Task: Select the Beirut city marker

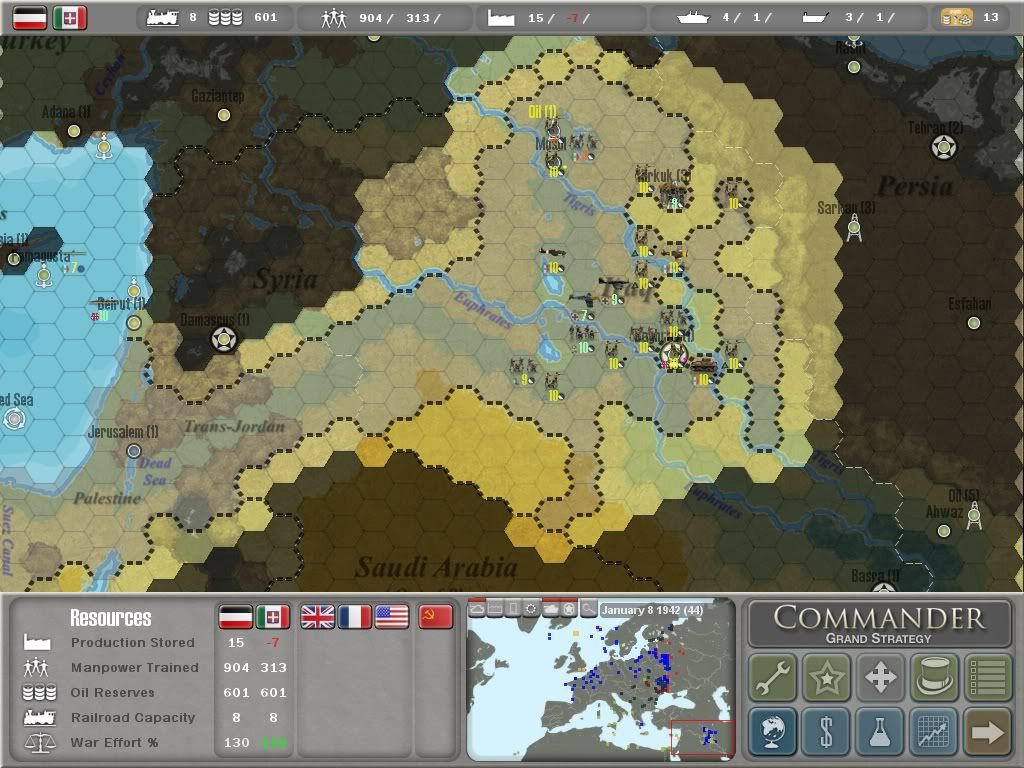Action: 134,323
